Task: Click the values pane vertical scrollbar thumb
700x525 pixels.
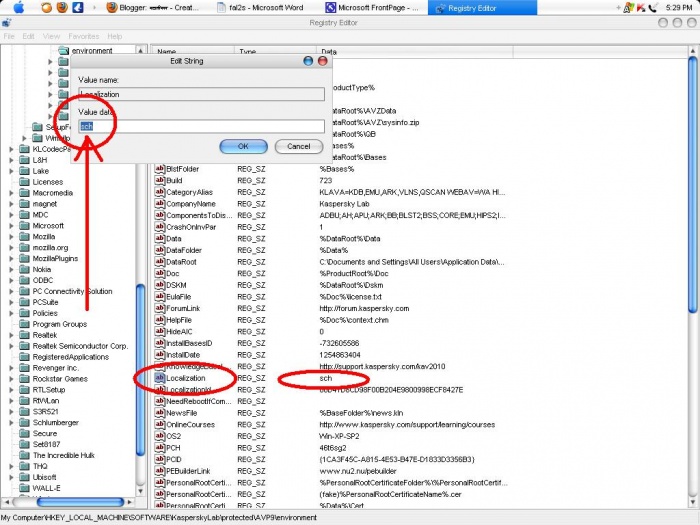Action: pyautogui.click(x=692, y=184)
